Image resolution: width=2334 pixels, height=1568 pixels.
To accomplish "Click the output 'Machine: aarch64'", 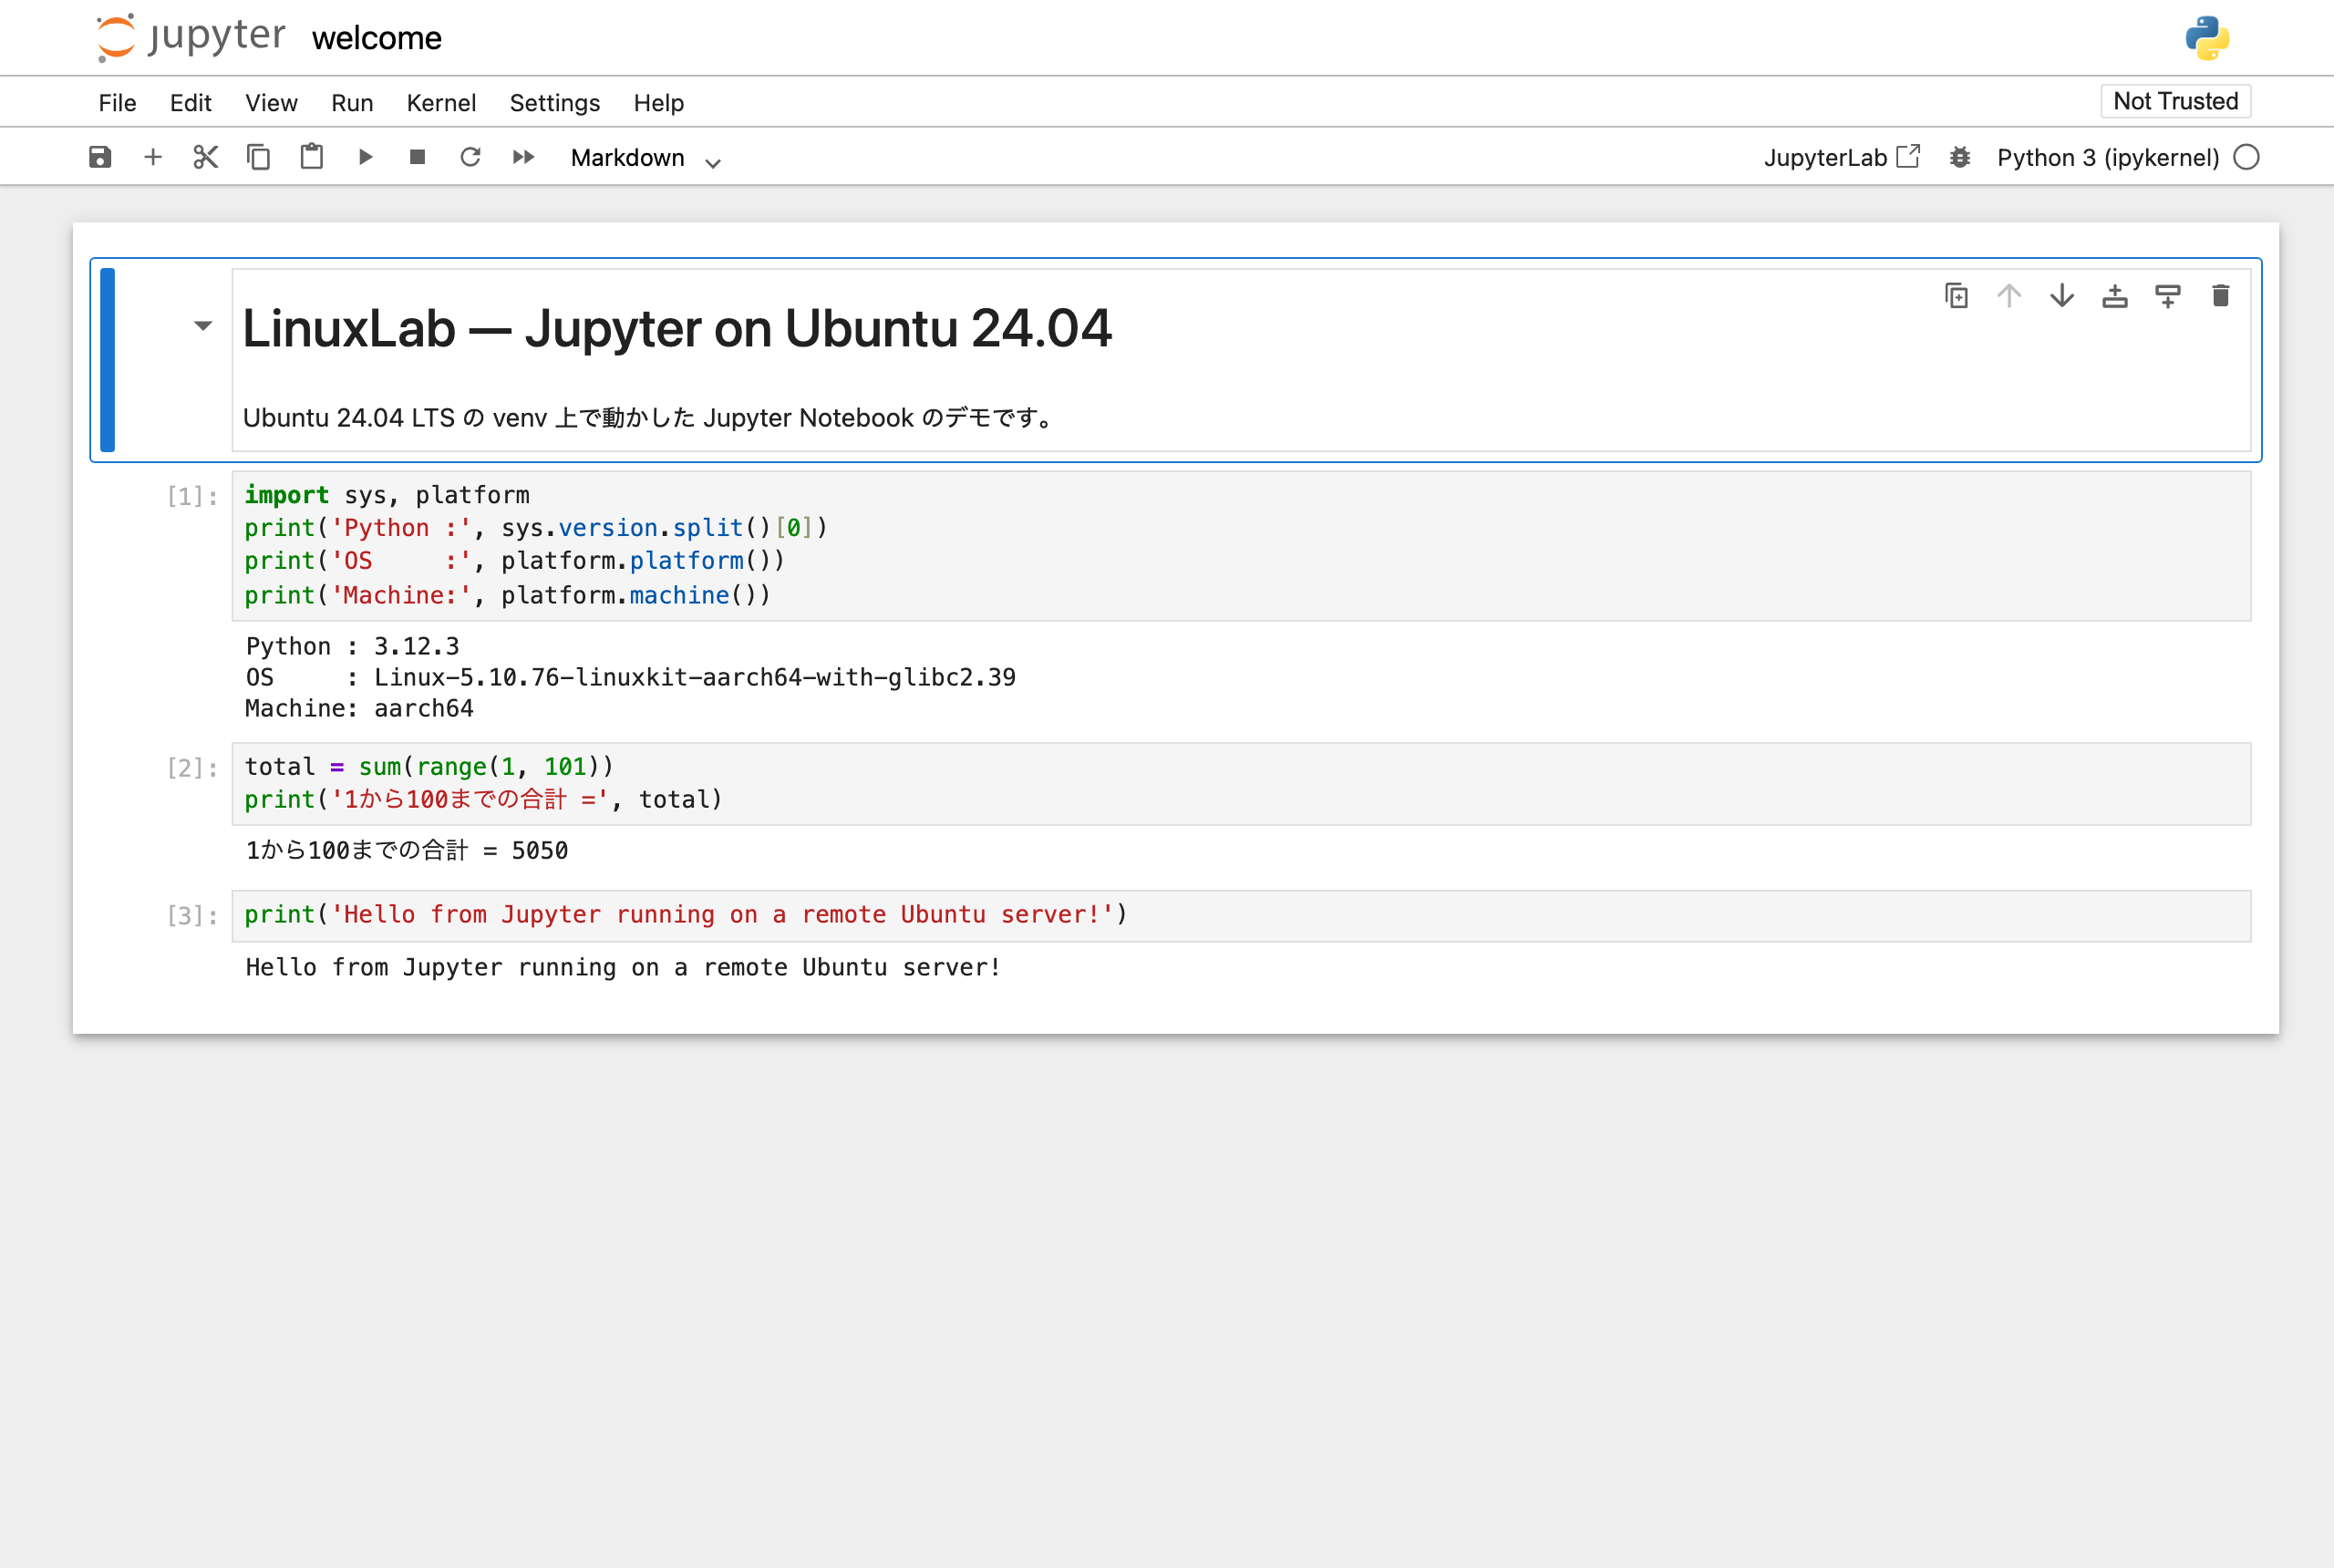I will 360,709.
